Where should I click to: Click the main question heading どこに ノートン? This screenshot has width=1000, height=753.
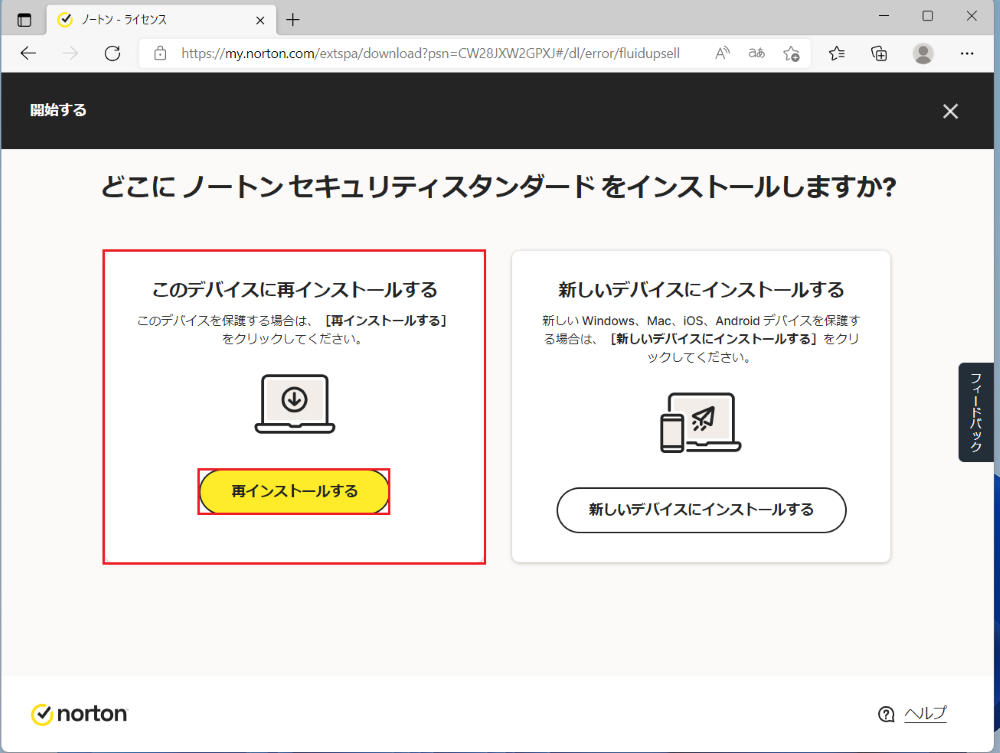tap(499, 187)
